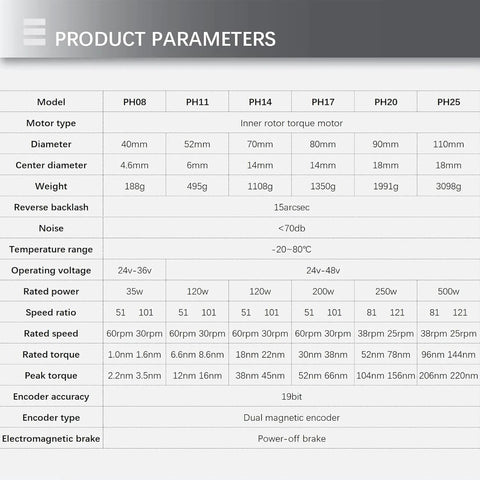Select the PH25 column header
Image resolution: width=480 pixels, height=480 pixels.
tap(449, 102)
